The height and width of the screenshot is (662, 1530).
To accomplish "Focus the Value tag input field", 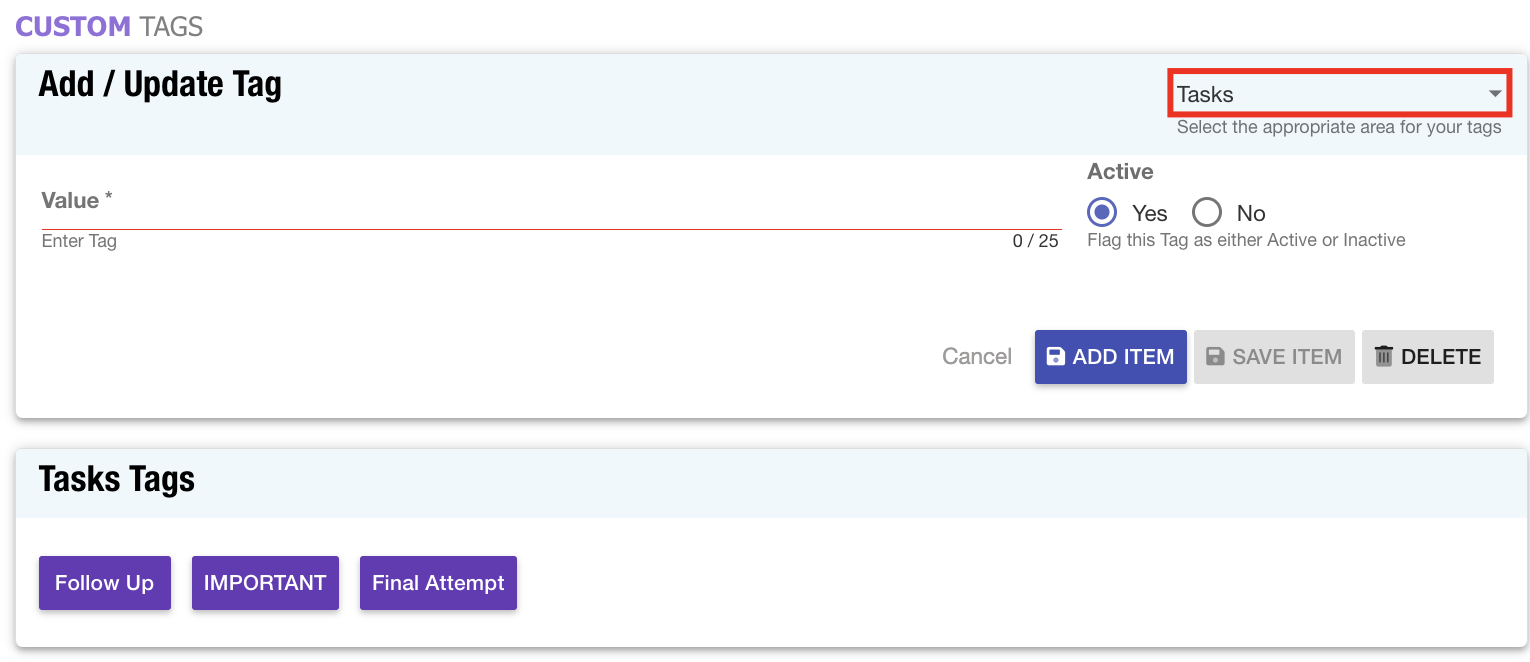I will [x=550, y=213].
